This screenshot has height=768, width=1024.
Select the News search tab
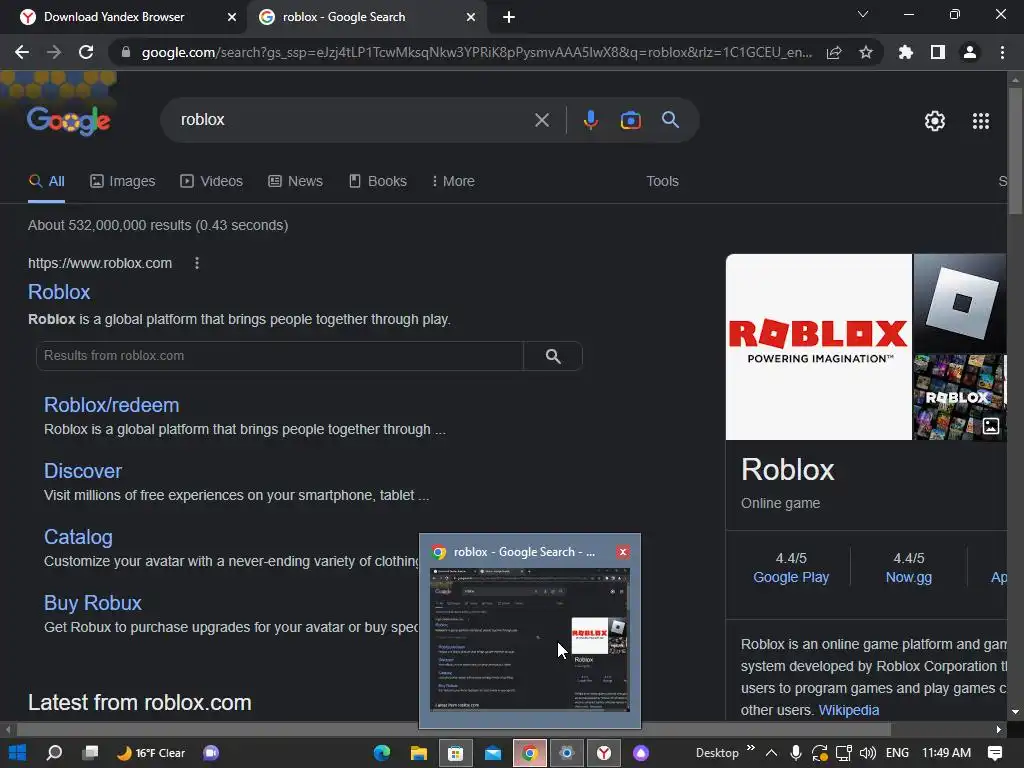point(295,181)
